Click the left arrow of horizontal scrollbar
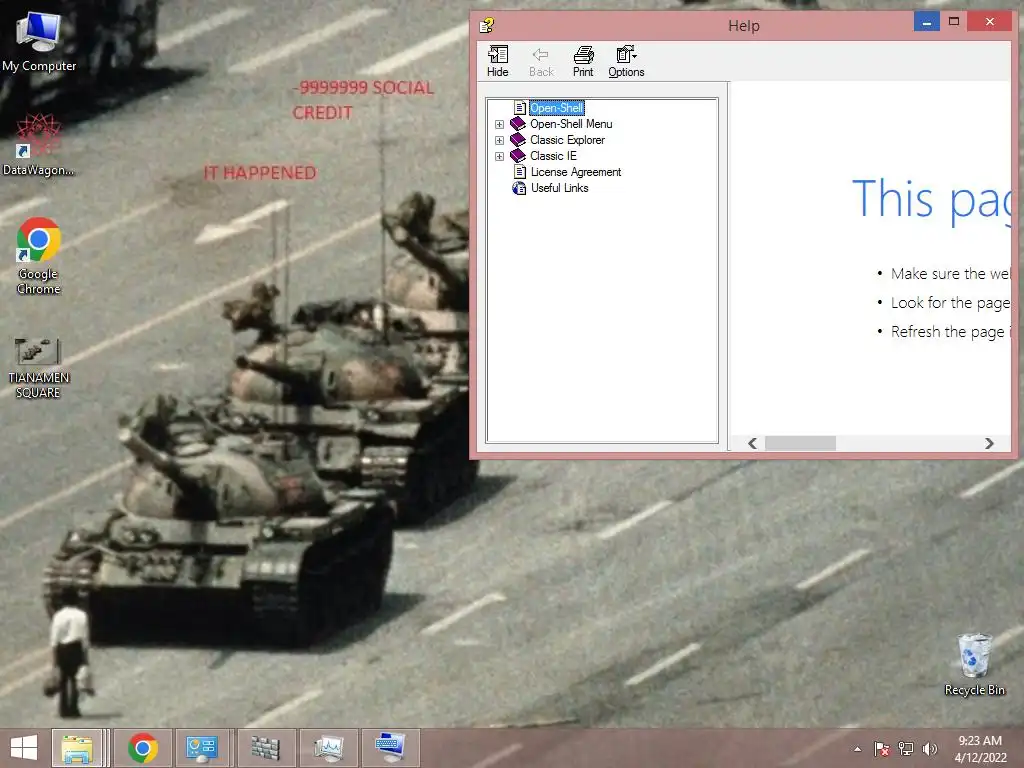Screen dimensions: 1024x768 click(752, 443)
